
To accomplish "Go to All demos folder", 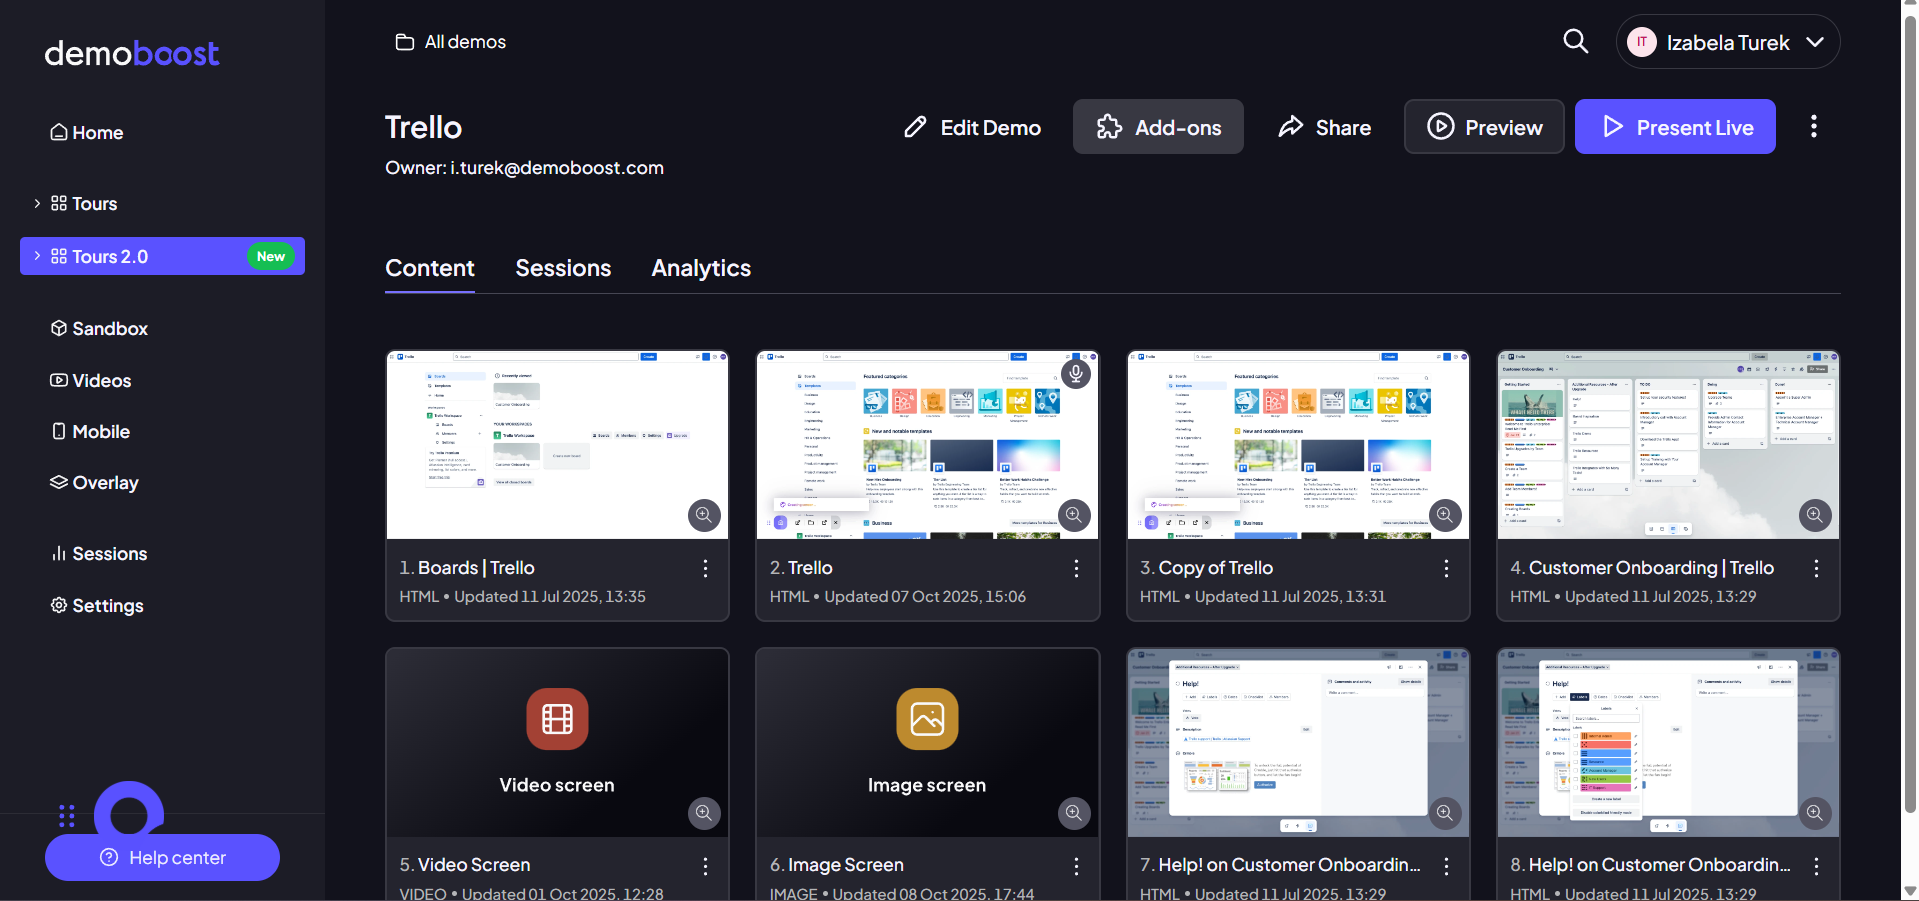I will (451, 42).
